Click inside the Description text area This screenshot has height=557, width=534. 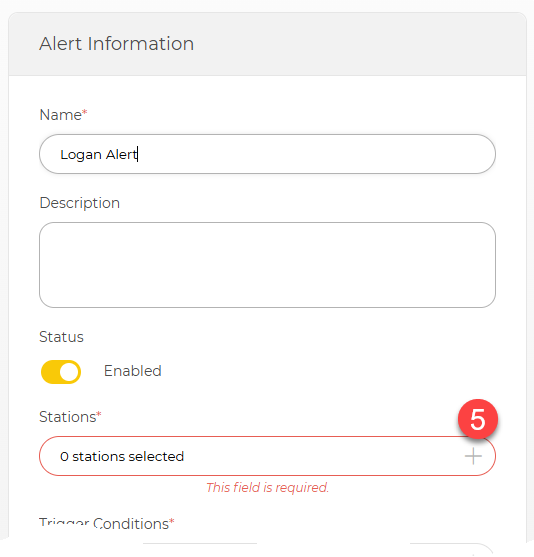(267, 265)
